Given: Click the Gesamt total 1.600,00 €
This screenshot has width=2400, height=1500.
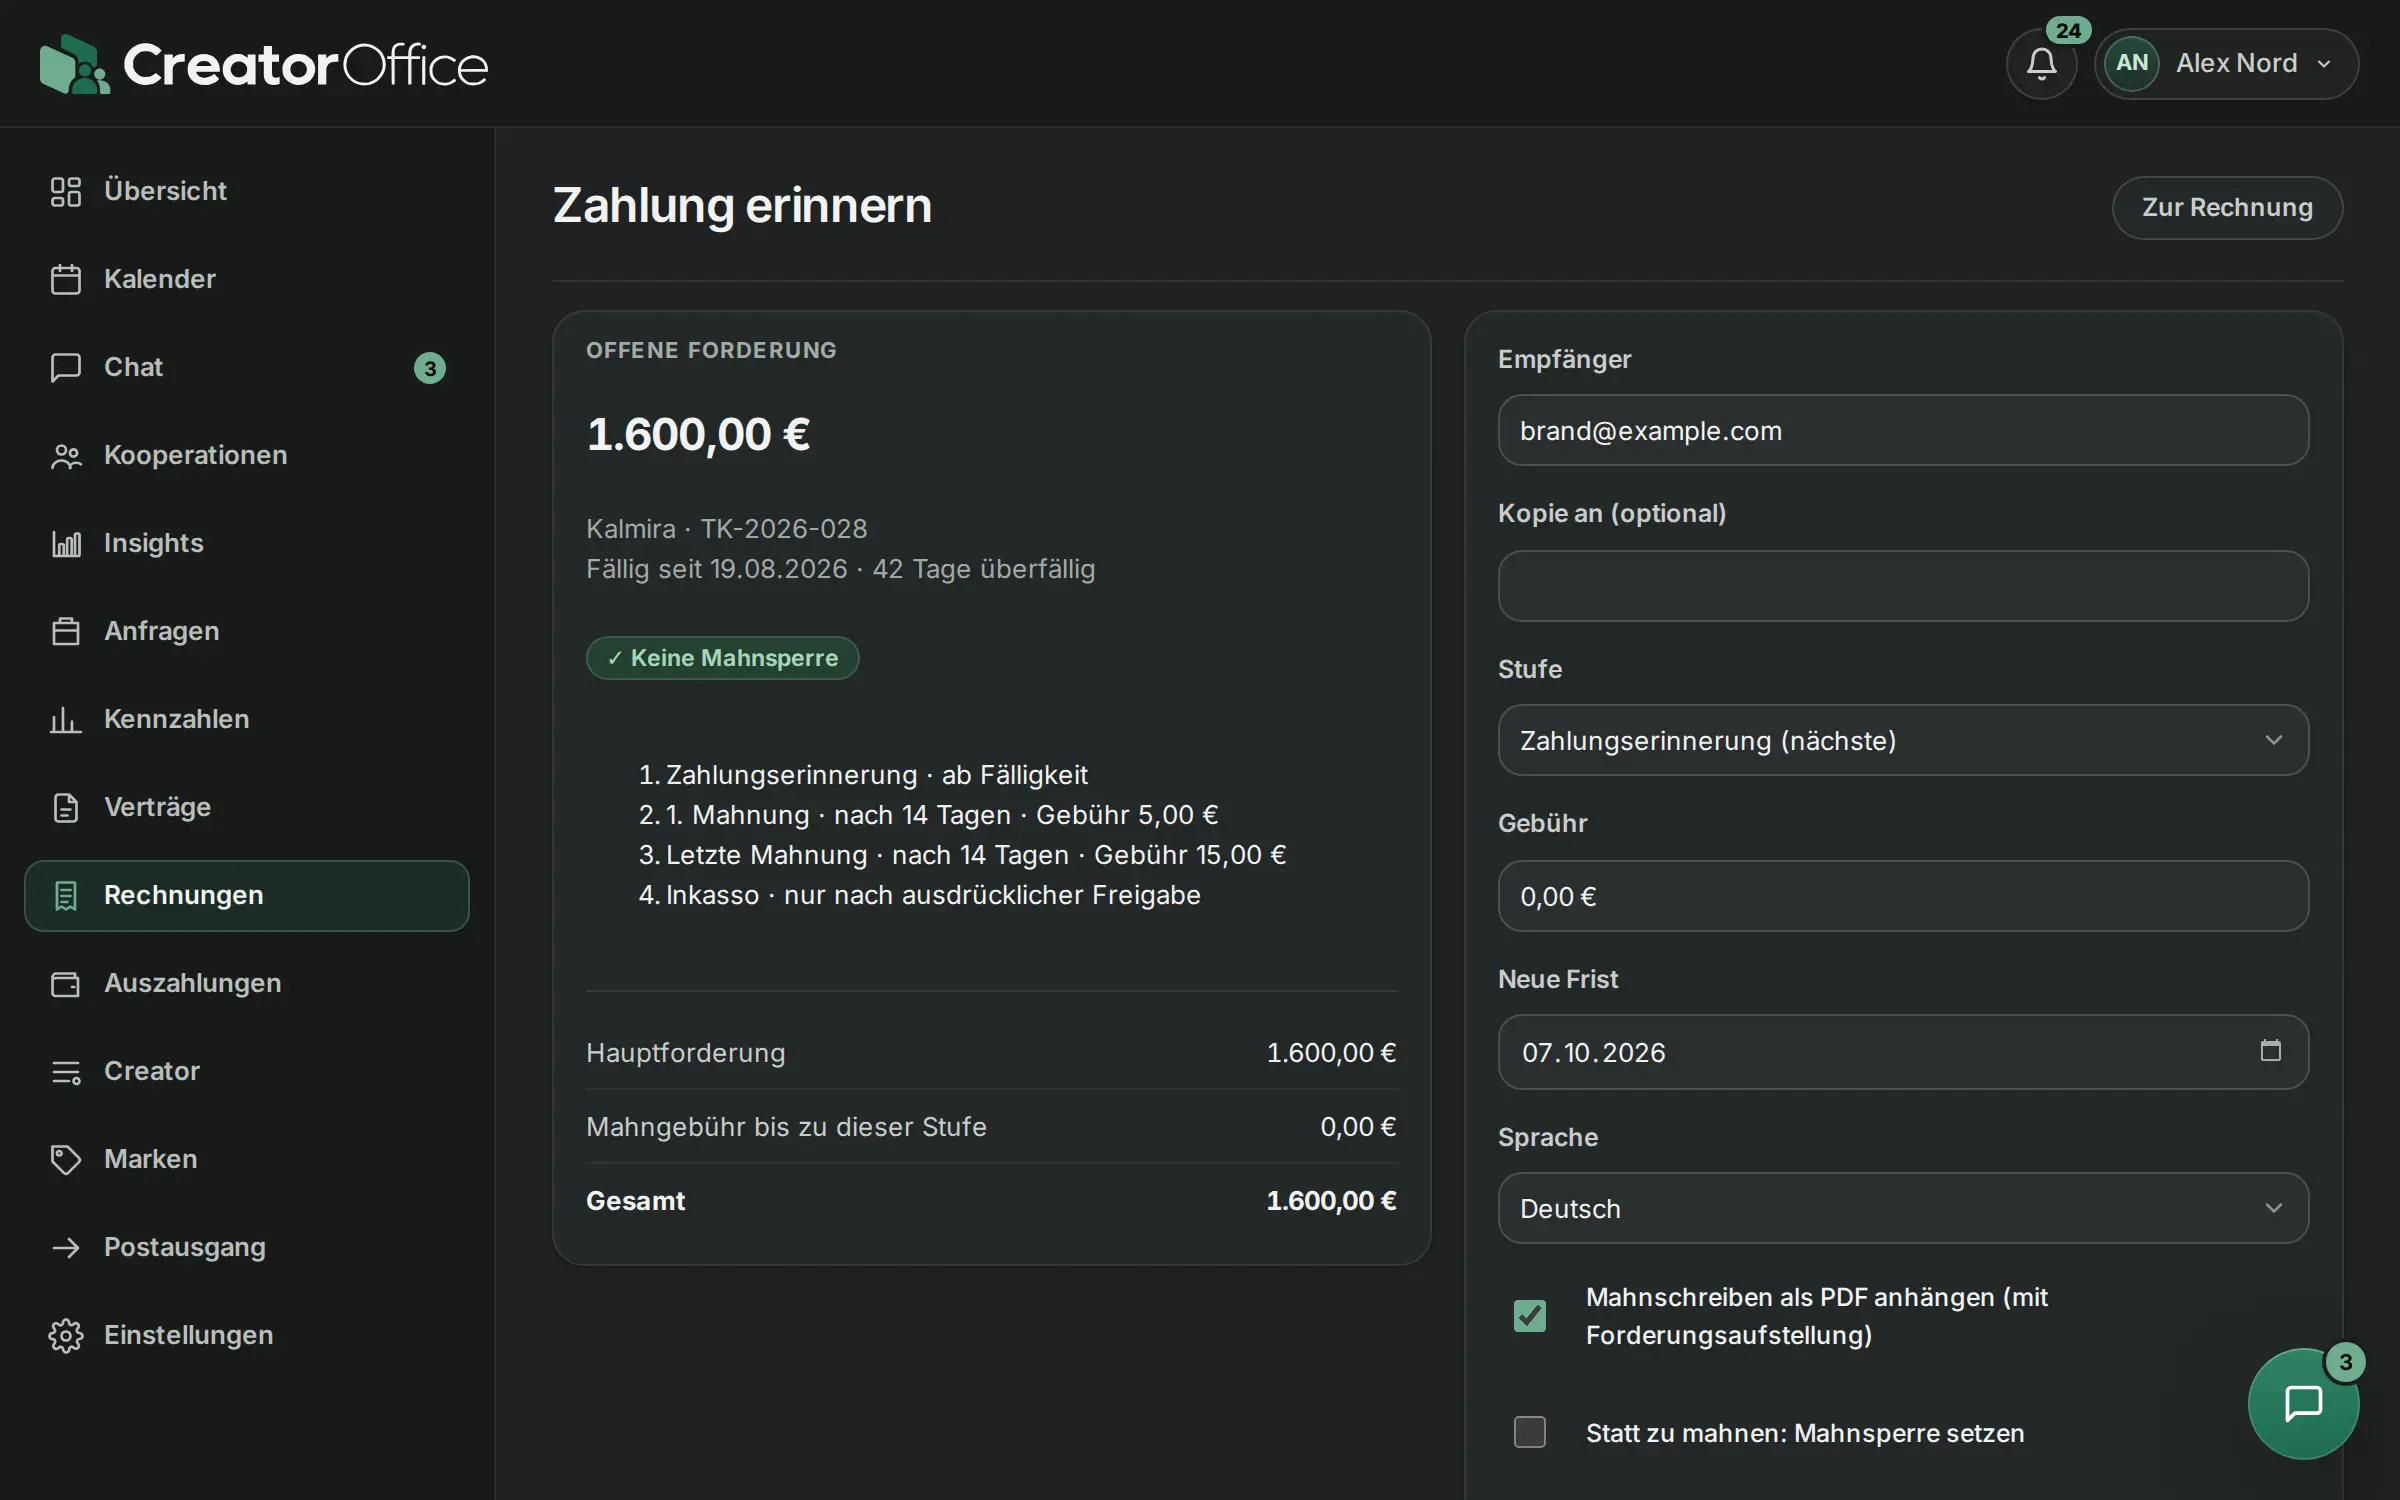Looking at the screenshot, I should click(1331, 1201).
